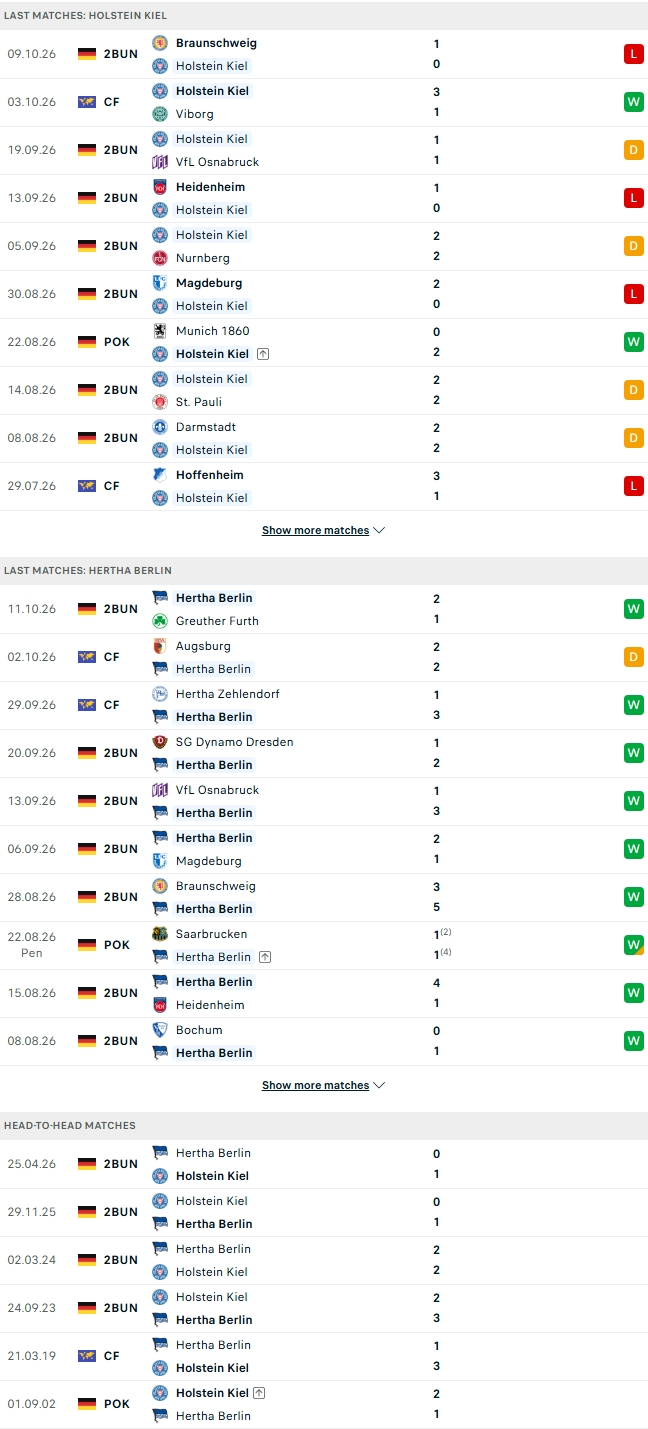The height and width of the screenshot is (1429, 648).
Task: Click the orange D badge for Augsburg match
Action: (634, 657)
